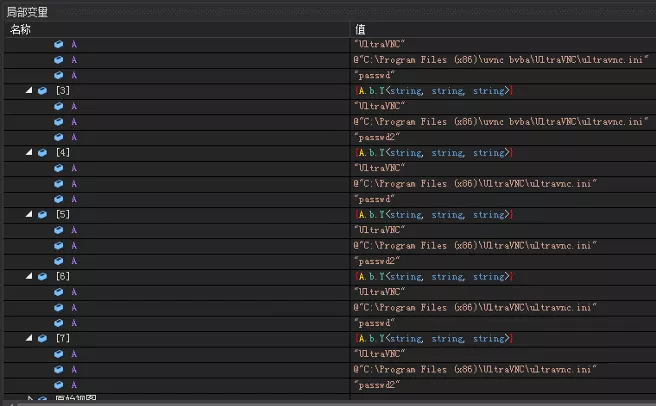
Task: Click the variable icon beside [7]
Action: [x=42, y=339]
